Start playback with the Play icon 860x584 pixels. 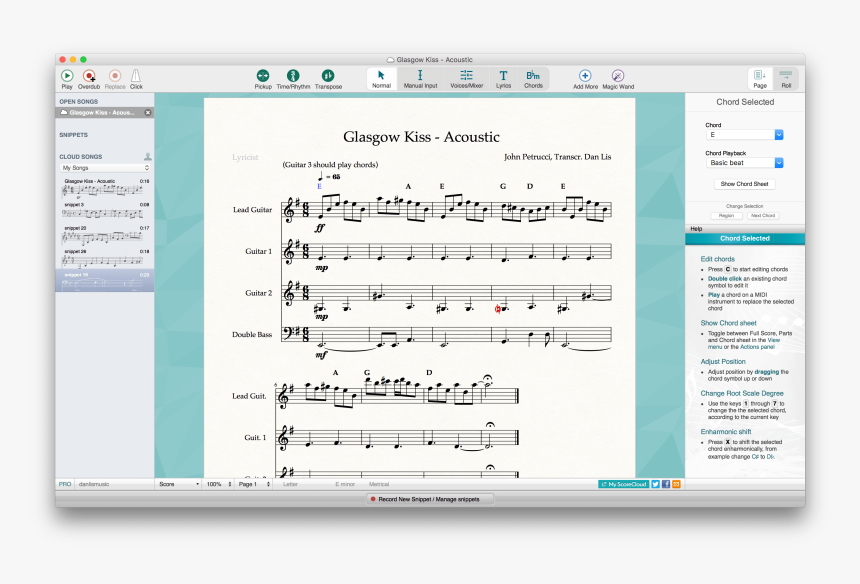[x=67, y=76]
